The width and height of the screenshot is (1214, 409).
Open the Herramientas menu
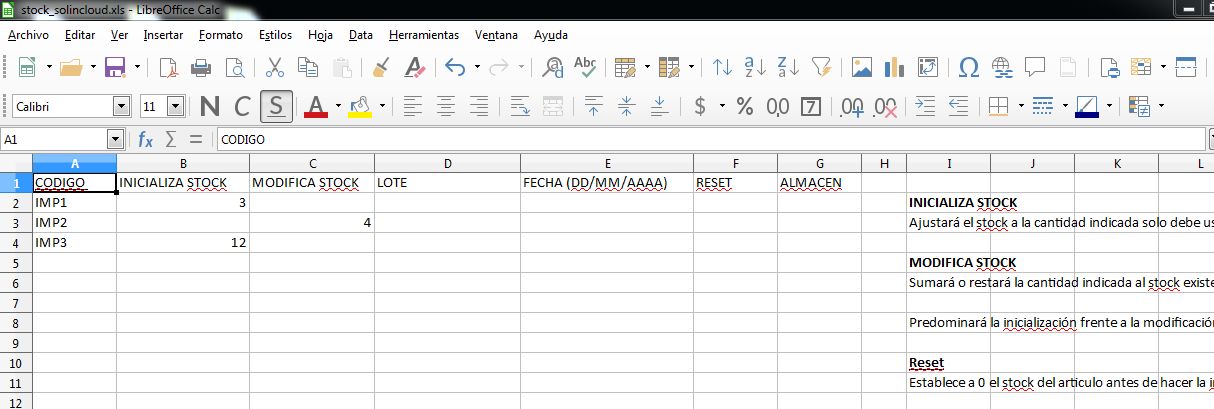(424, 34)
